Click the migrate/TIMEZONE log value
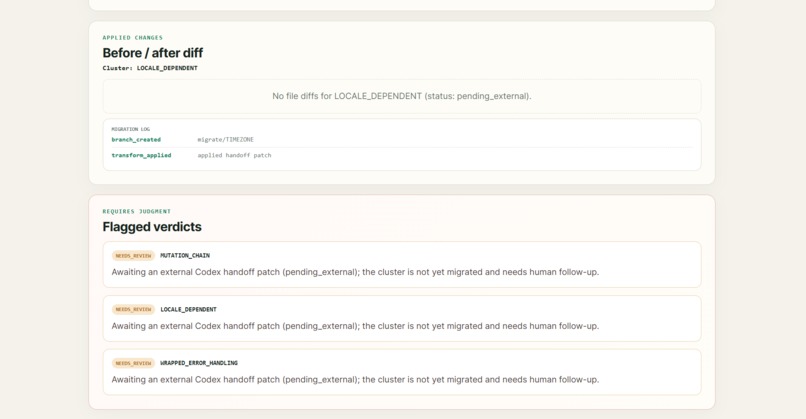The height and width of the screenshot is (419, 806). 226,139
